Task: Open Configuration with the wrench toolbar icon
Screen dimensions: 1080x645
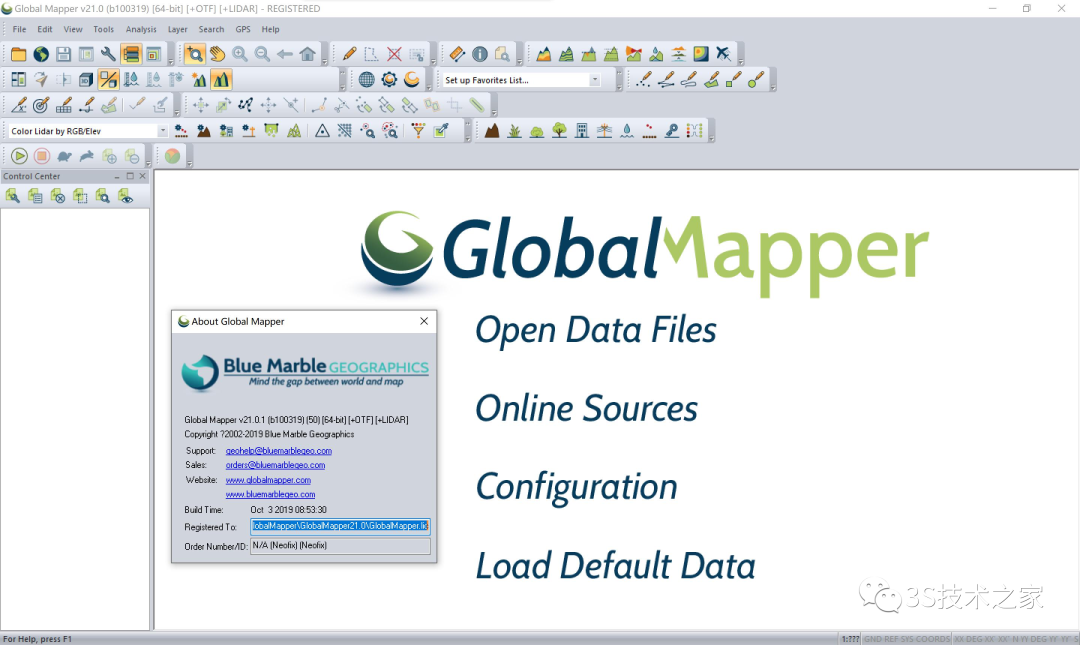Action: 105,54
